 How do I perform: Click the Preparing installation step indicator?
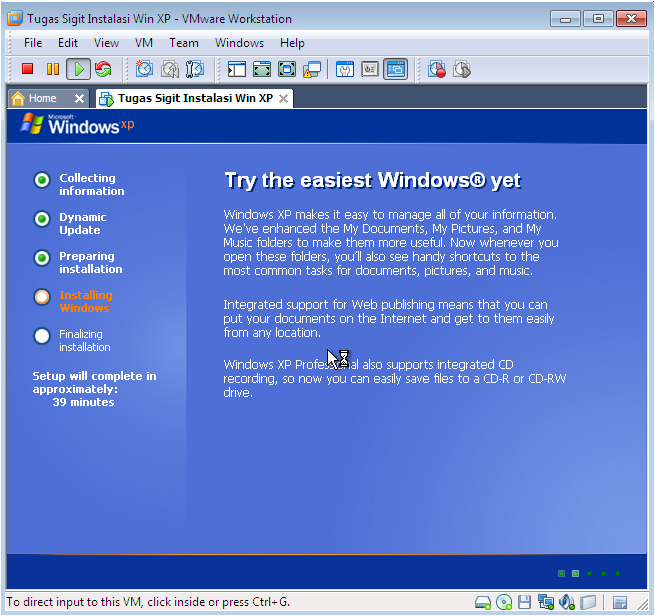point(42,258)
